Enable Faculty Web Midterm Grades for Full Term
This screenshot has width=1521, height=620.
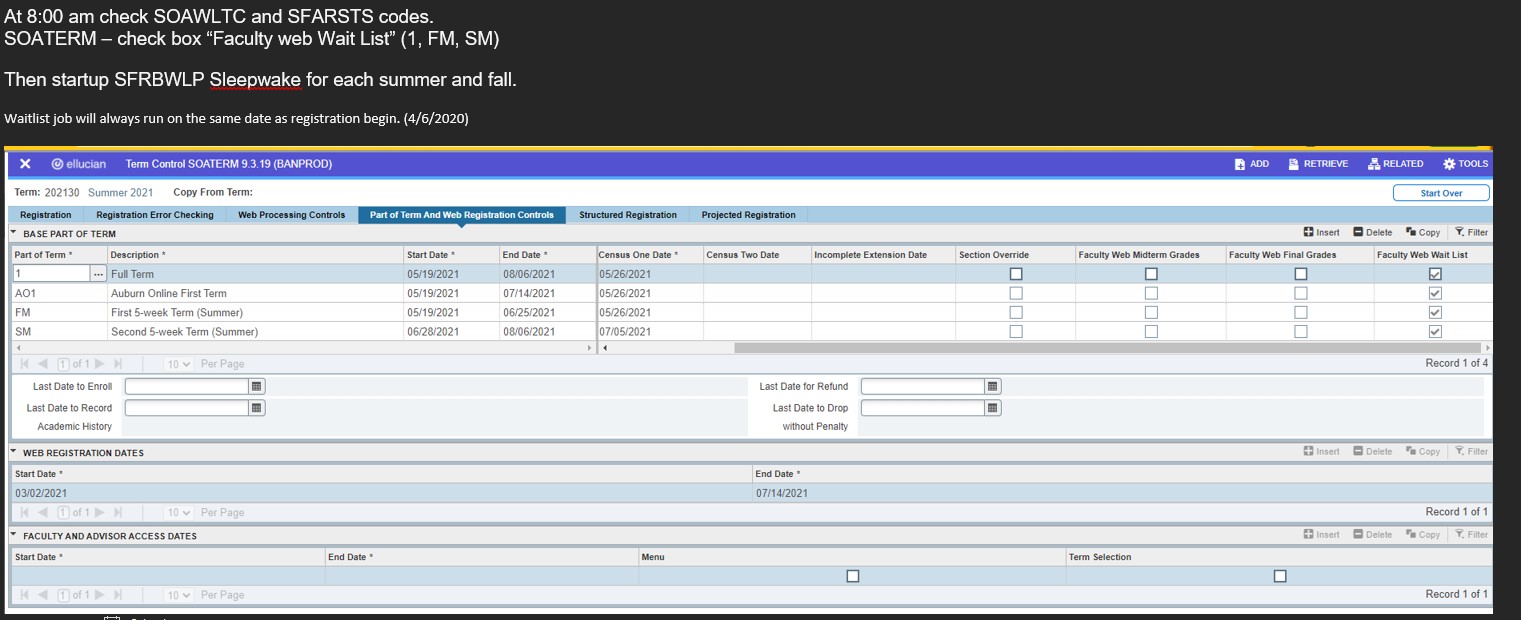click(1151, 274)
